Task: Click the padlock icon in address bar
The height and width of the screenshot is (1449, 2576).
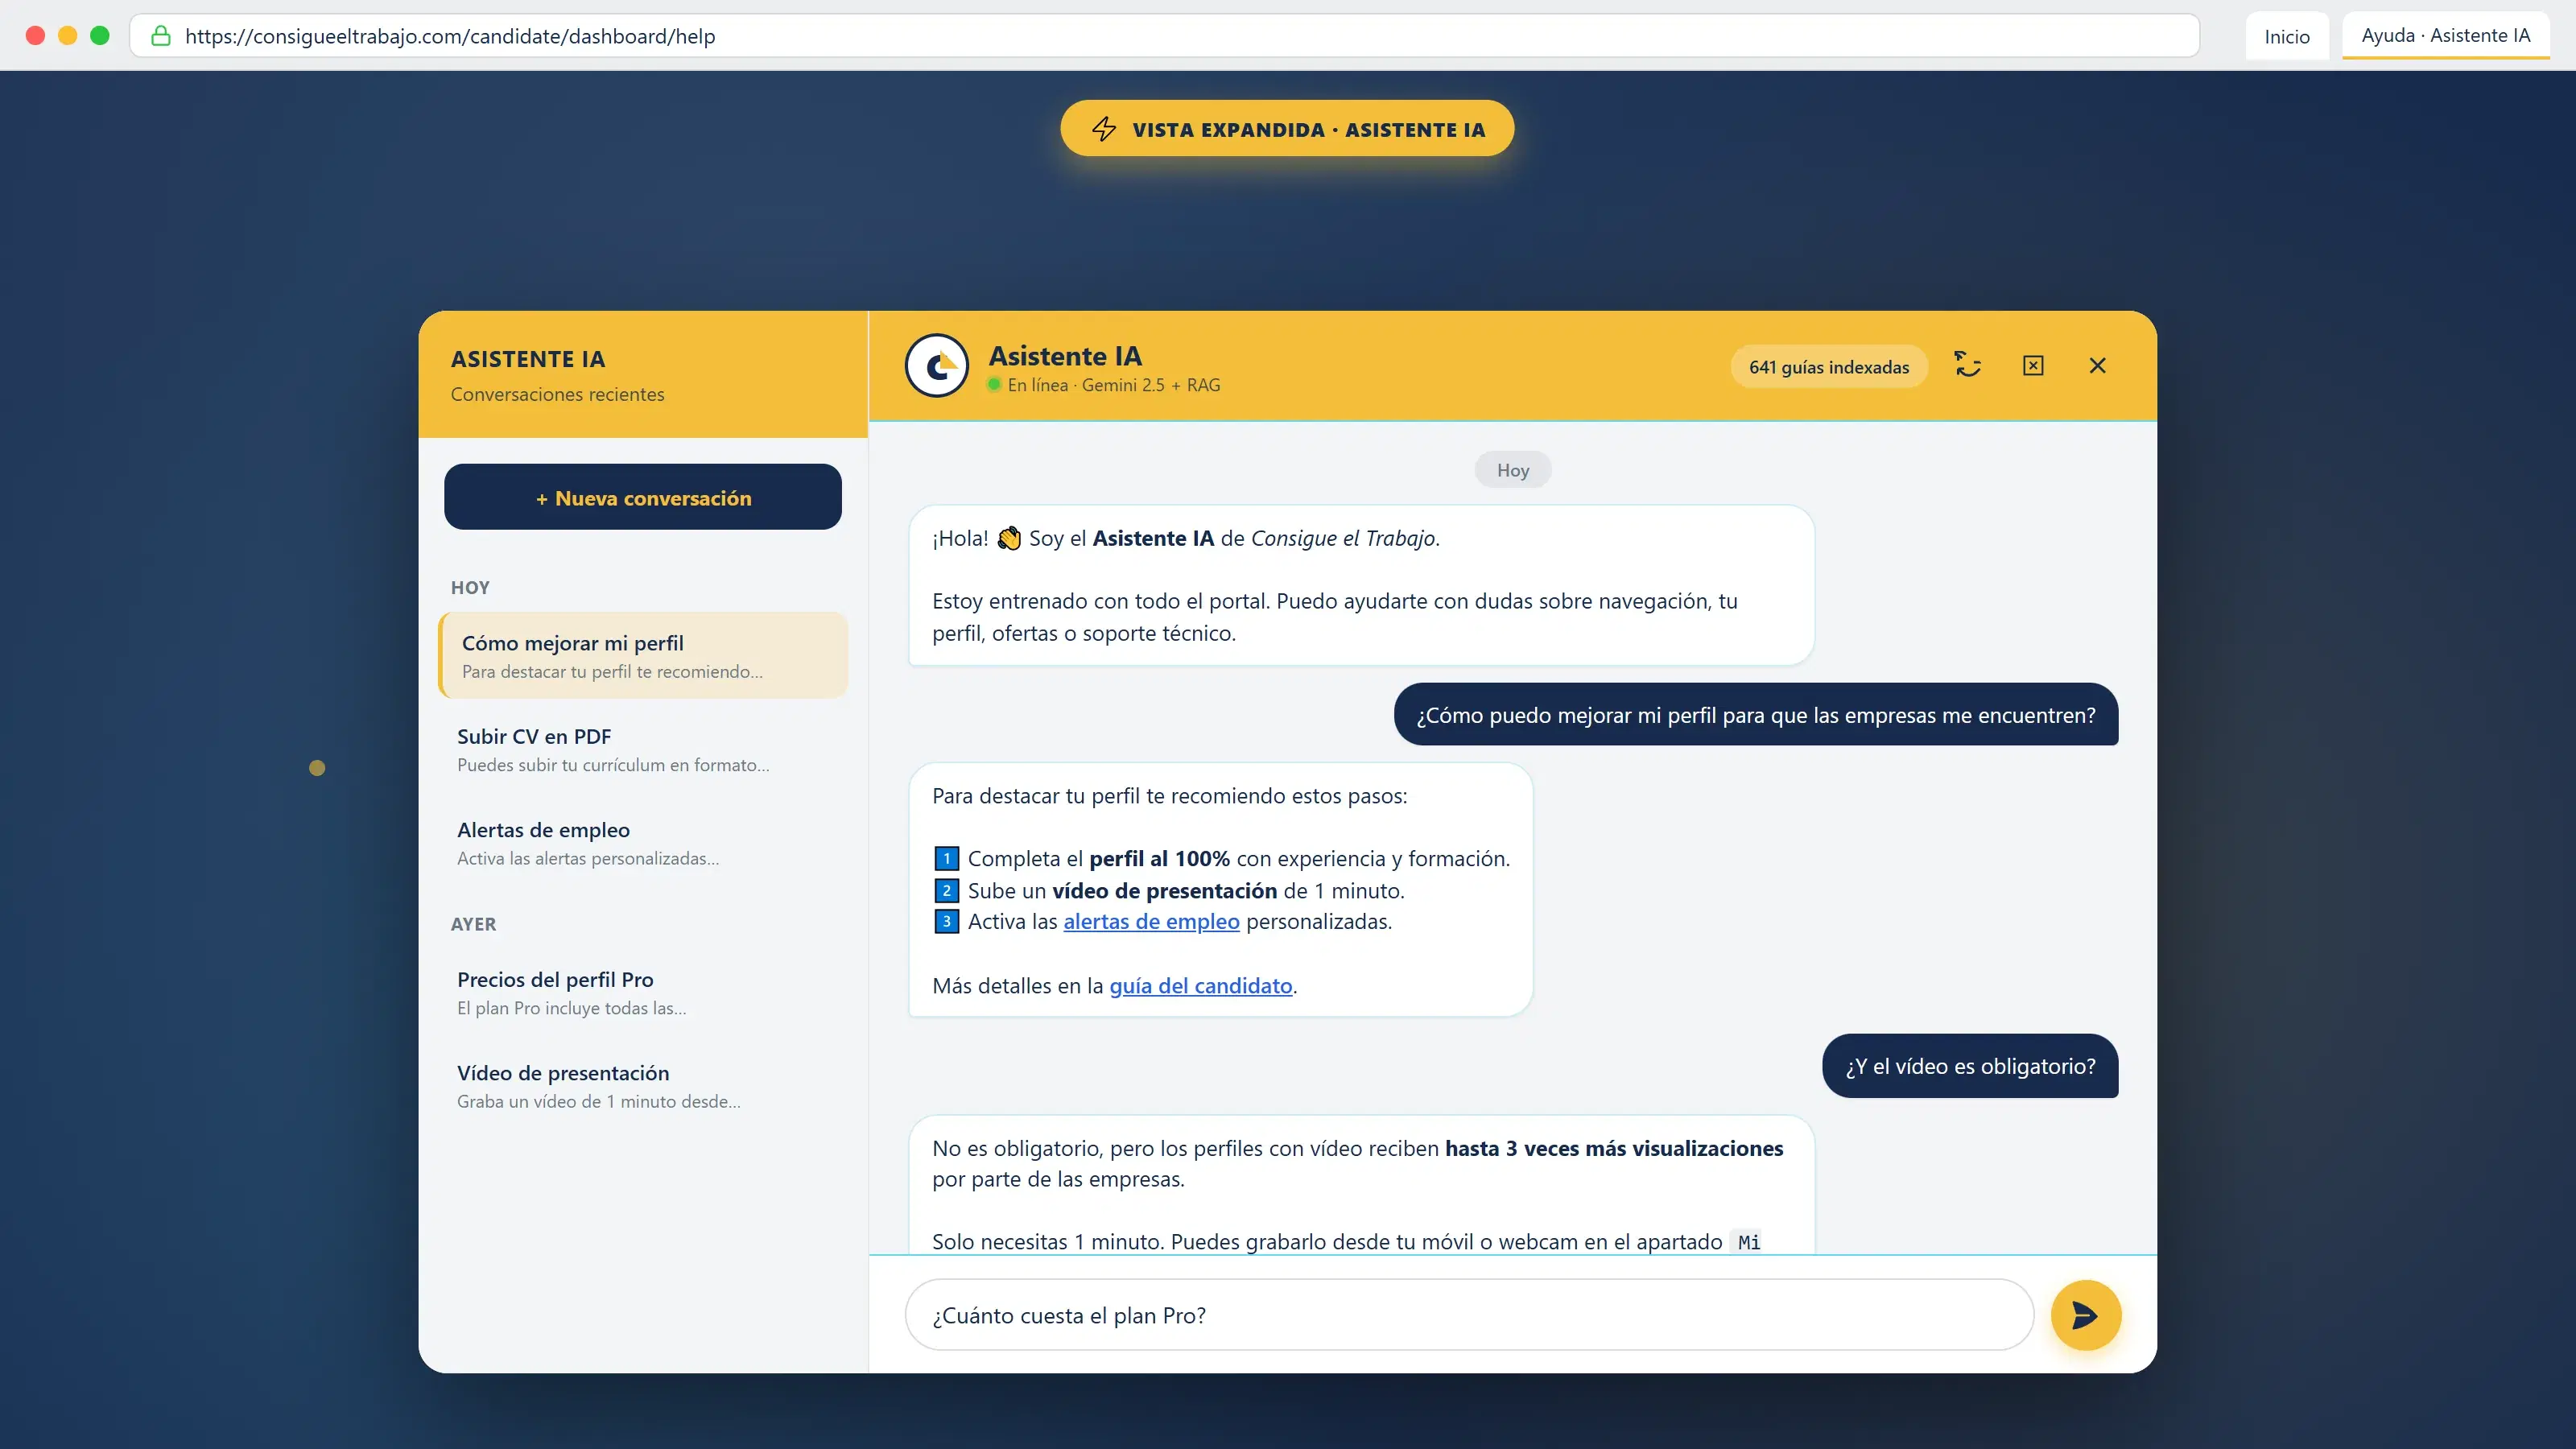Action: [x=160, y=36]
